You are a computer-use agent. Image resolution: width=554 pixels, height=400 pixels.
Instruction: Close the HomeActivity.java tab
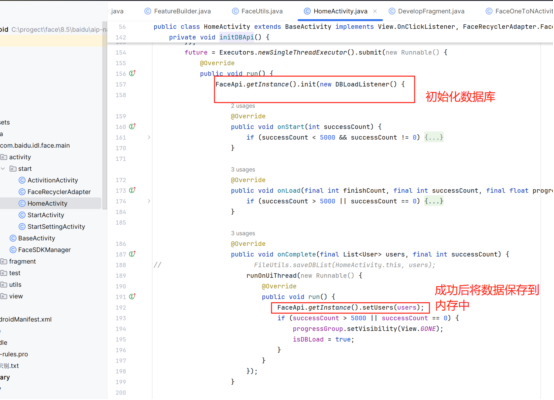[375, 11]
